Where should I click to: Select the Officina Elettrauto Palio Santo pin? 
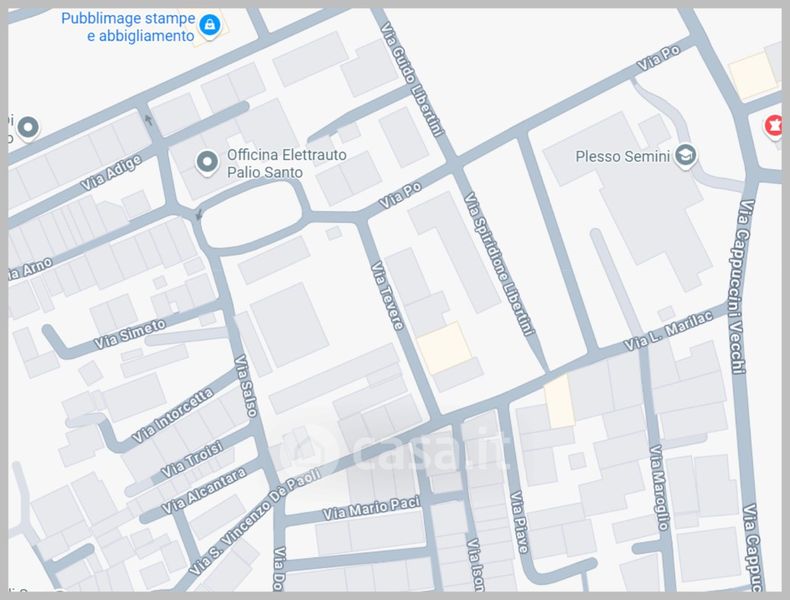pos(207,161)
